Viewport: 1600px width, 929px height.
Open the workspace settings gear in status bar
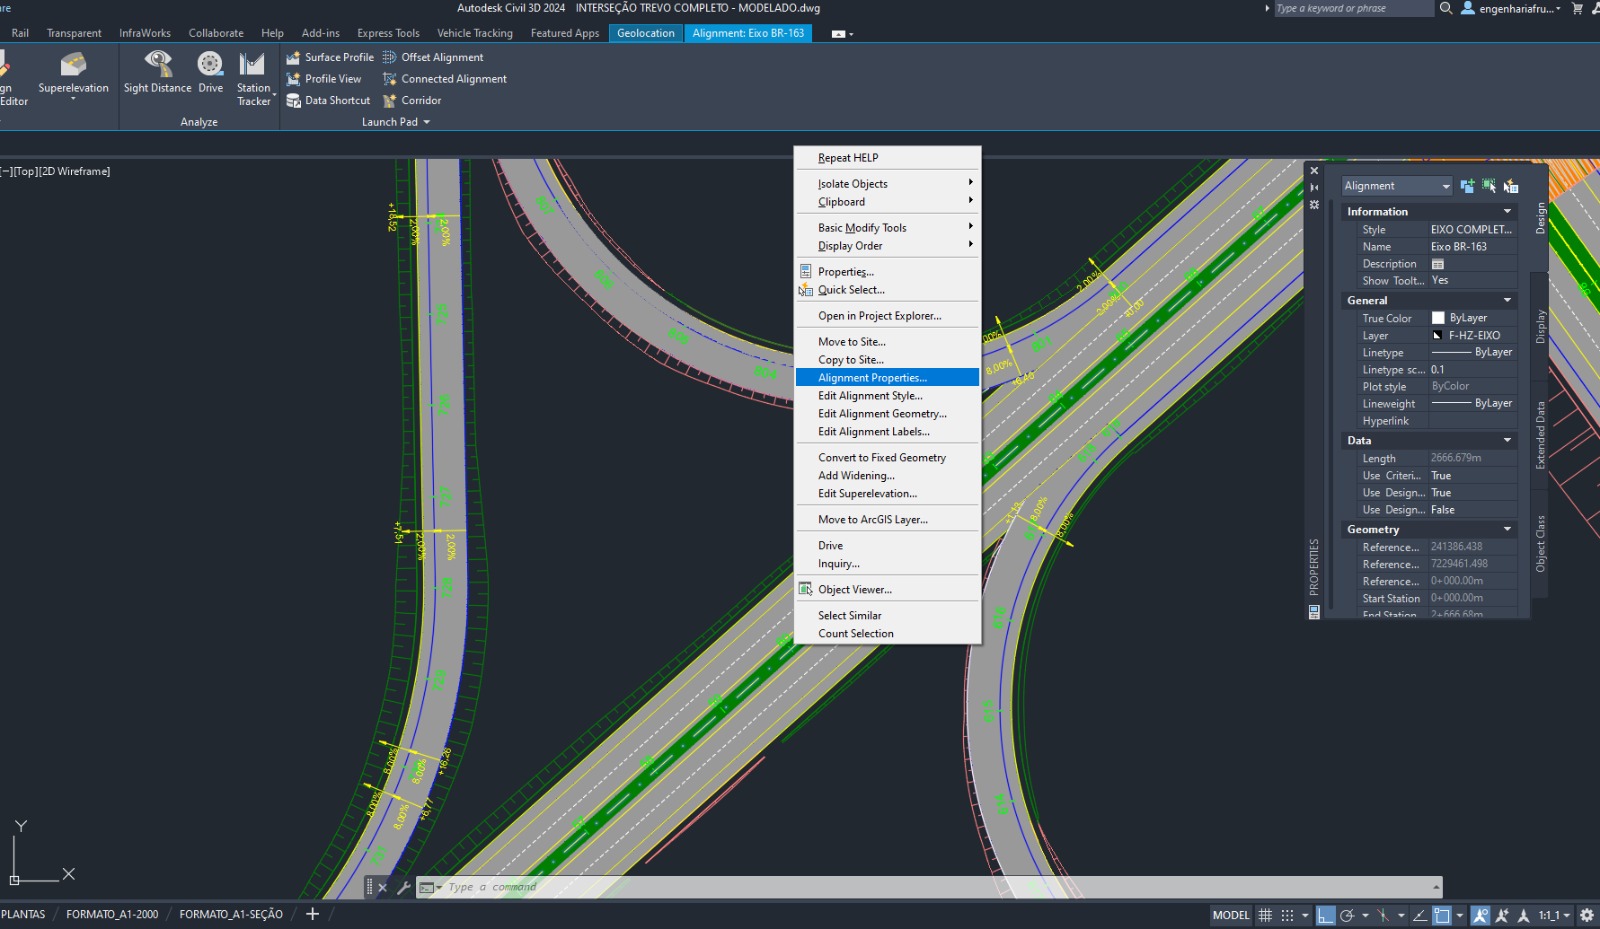1586,915
